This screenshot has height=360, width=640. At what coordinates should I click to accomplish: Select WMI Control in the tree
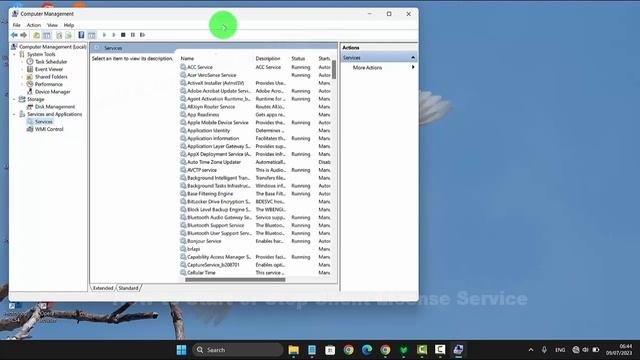pyautogui.click(x=49, y=129)
